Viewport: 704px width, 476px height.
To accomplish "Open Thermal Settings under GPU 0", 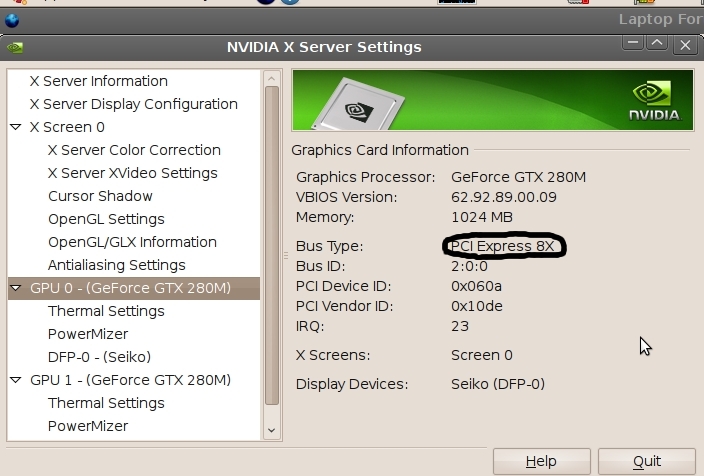I will (106, 311).
